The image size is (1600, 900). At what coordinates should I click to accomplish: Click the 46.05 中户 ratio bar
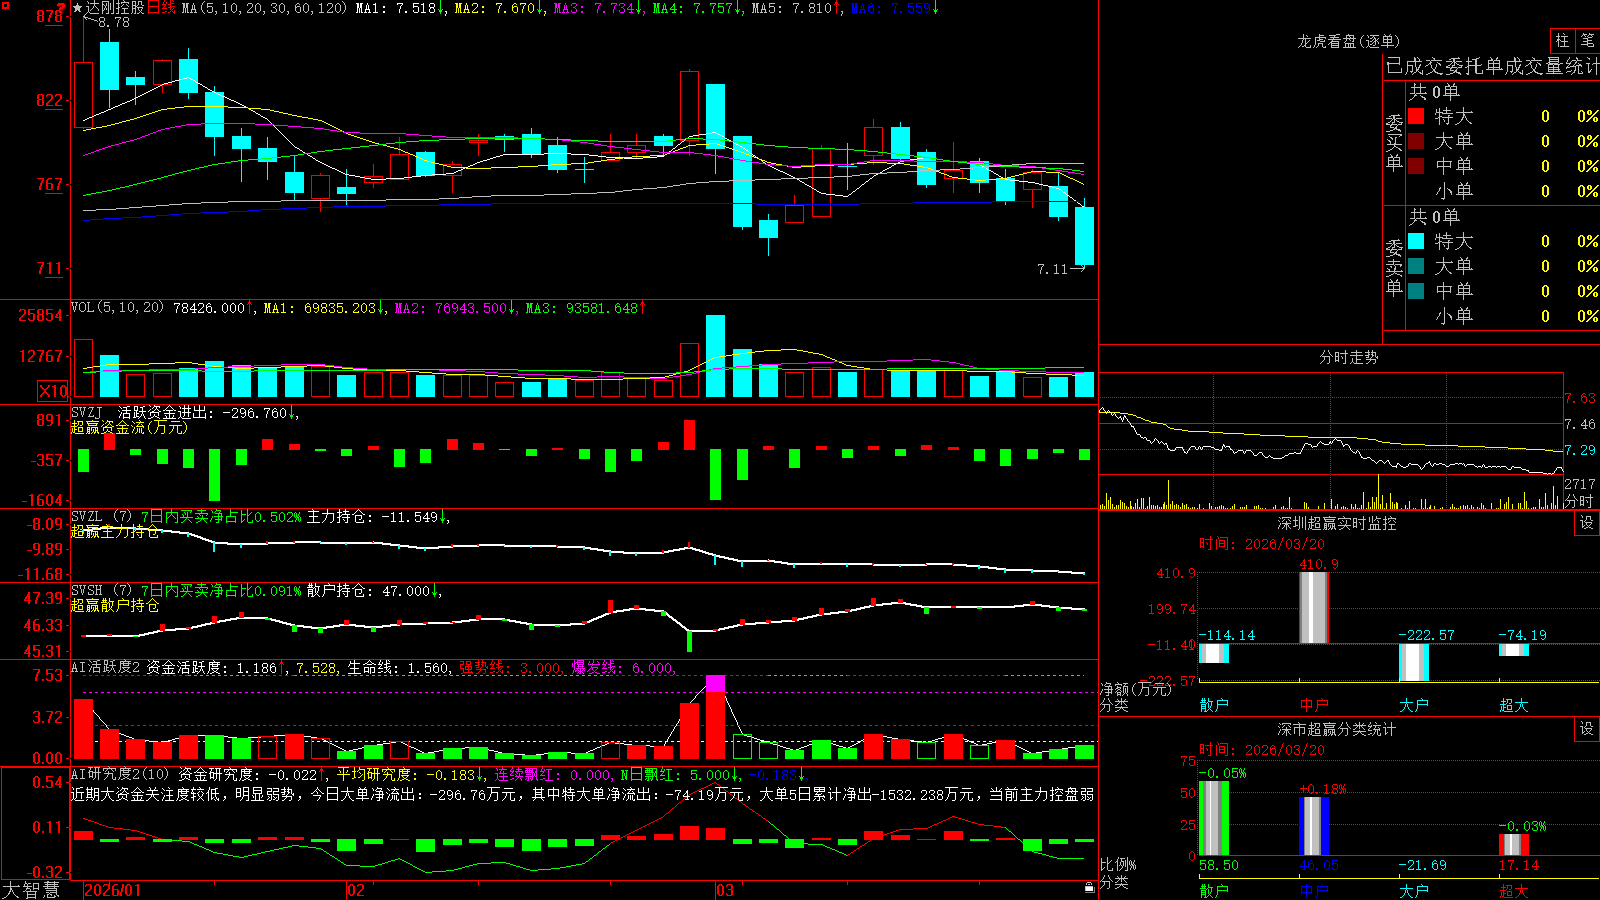[x=1314, y=826]
